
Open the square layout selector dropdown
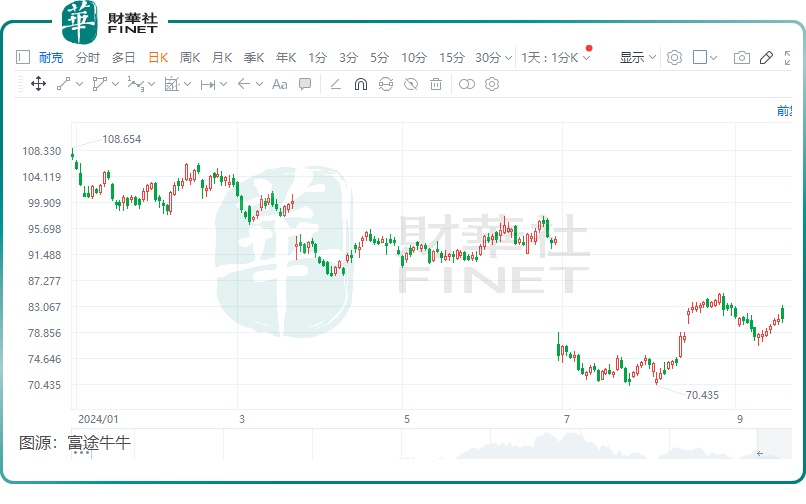(705, 58)
